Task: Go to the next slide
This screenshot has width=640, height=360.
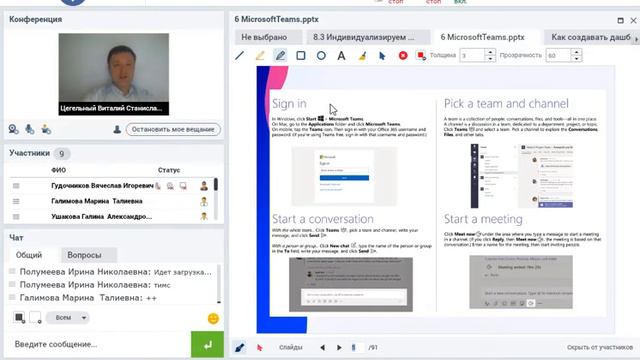Action: (339, 348)
